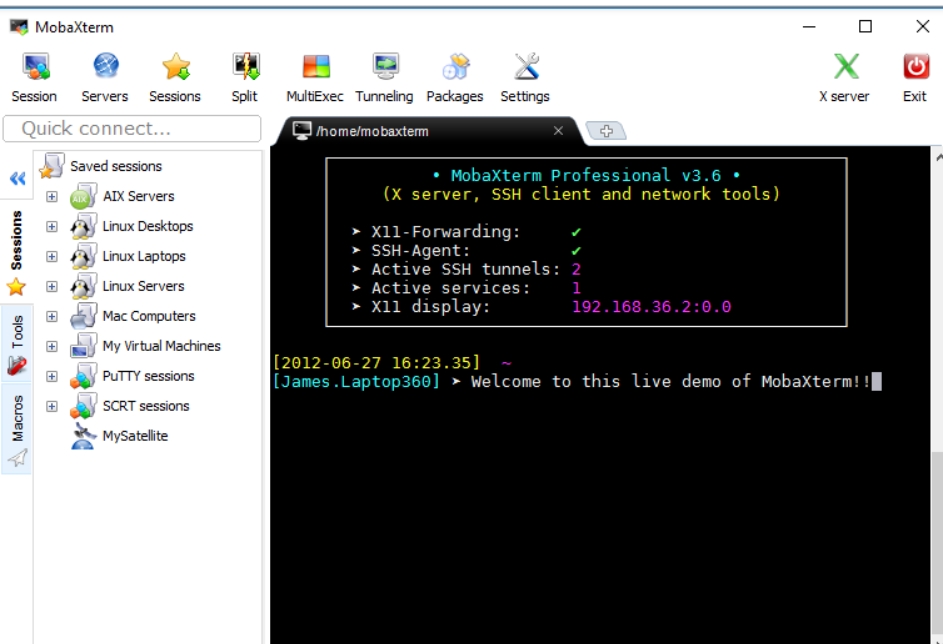Screen dimensions: 943x644
Task: Split the terminal view
Action: (x=246, y=66)
